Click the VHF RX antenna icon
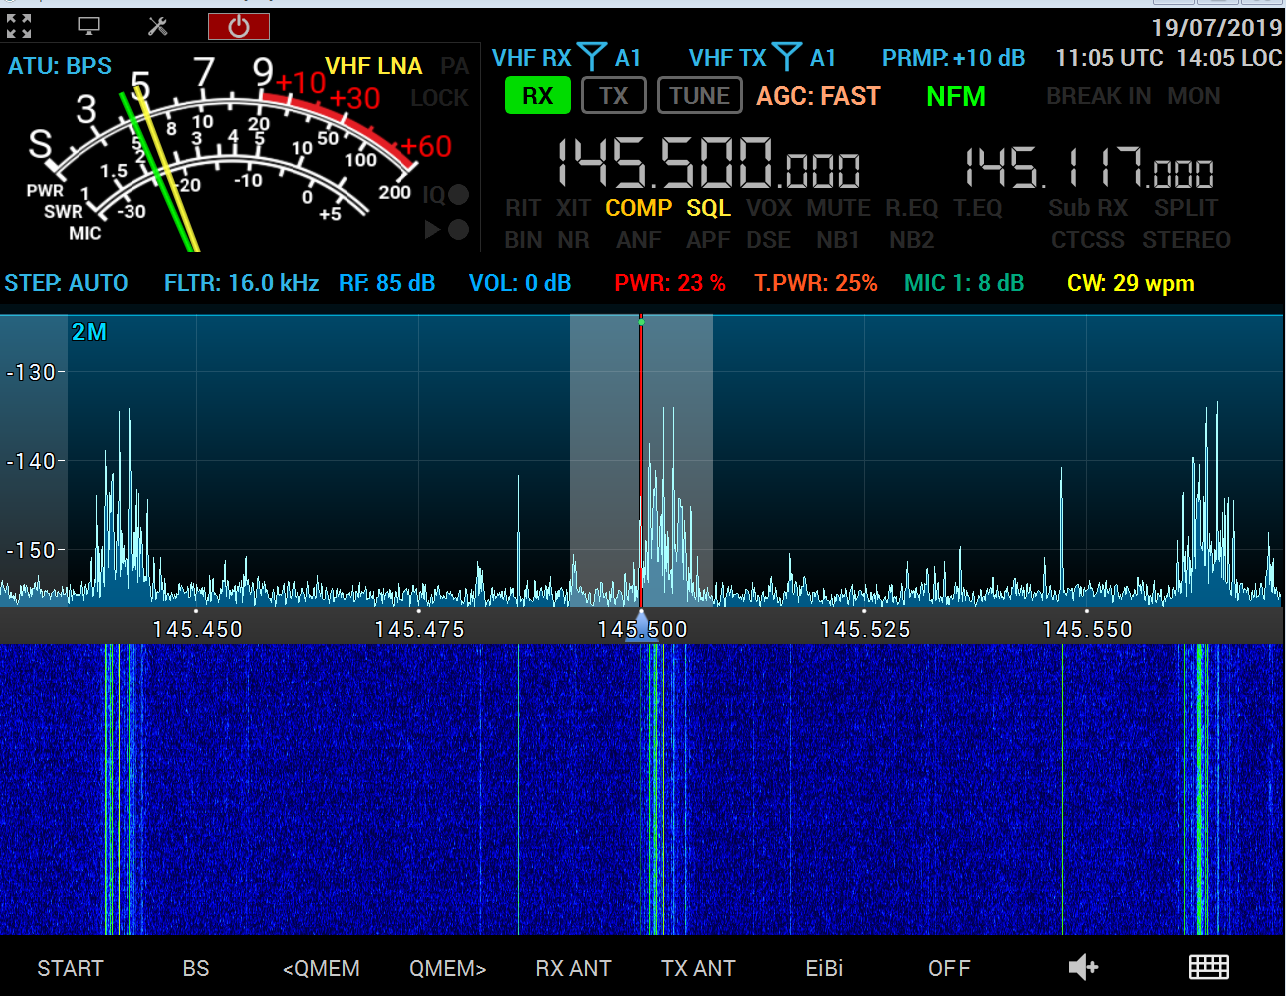1286x996 pixels. coord(591,57)
